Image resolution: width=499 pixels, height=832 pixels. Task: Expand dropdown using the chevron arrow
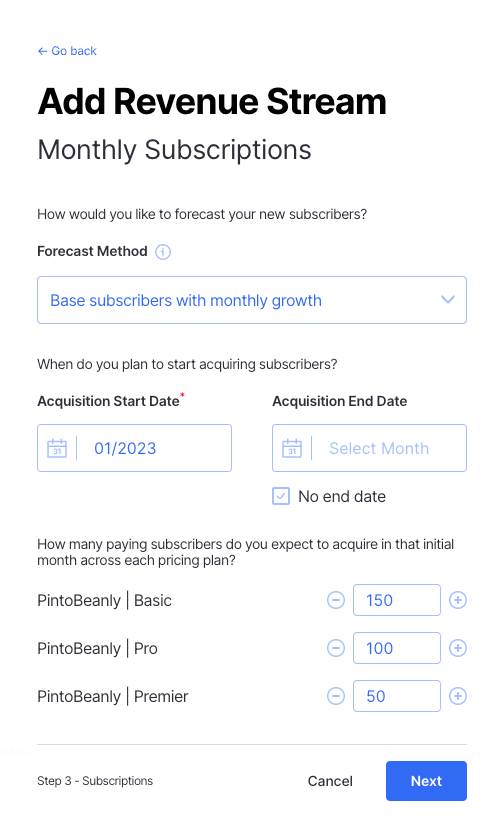448,300
